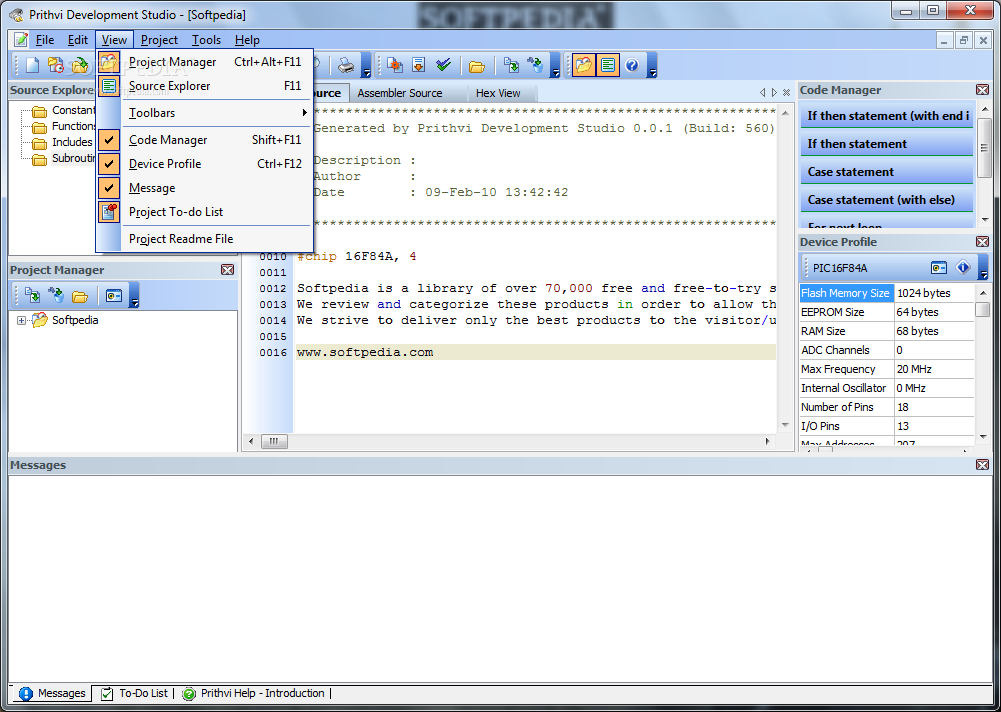
Task: Click the tab scroll right arrow in the editor
Action: tap(774, 93)
